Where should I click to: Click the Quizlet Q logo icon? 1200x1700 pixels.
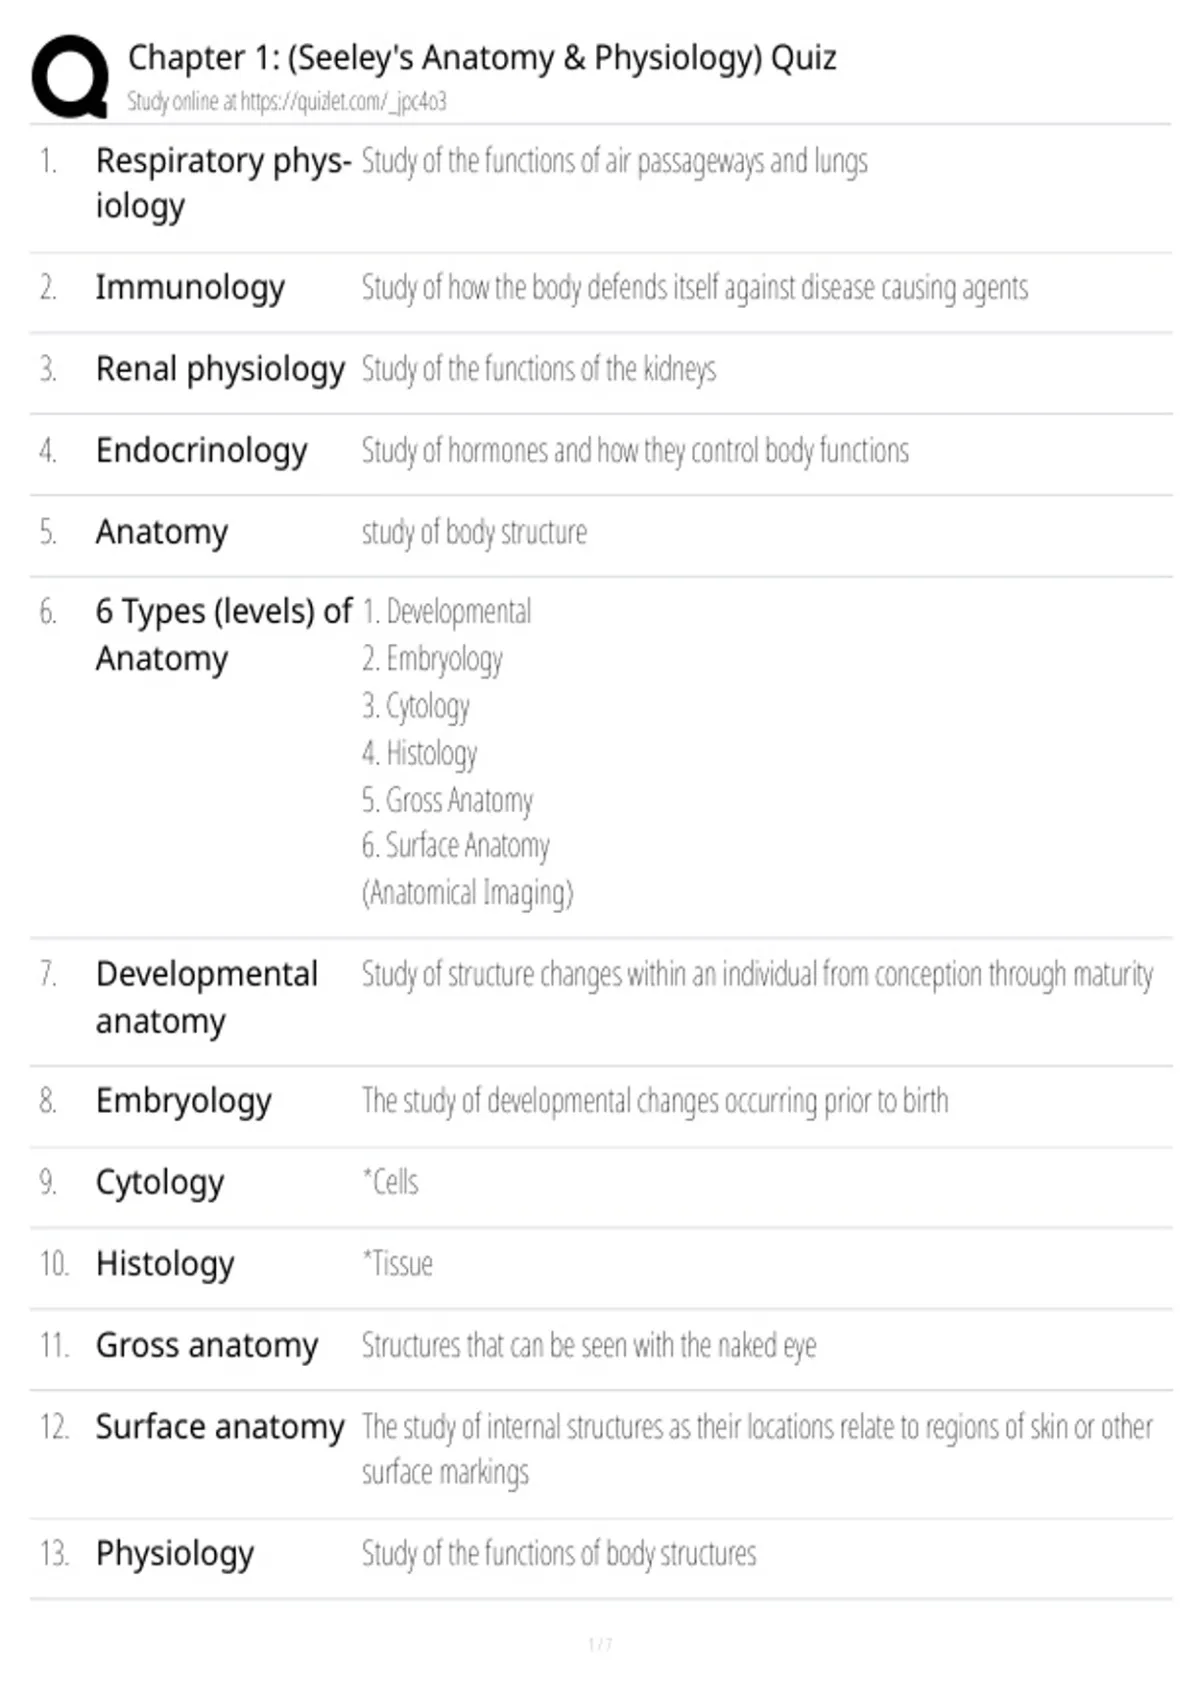[x=70, y=77]
